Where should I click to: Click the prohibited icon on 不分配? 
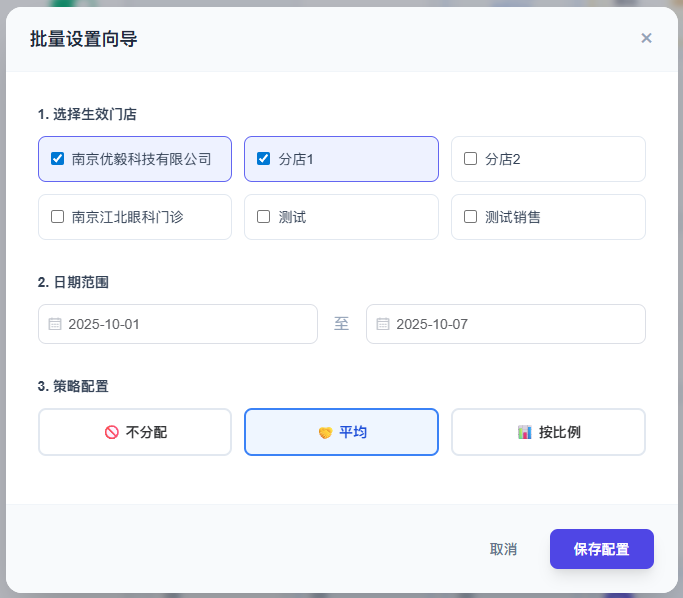click(112, 432)
